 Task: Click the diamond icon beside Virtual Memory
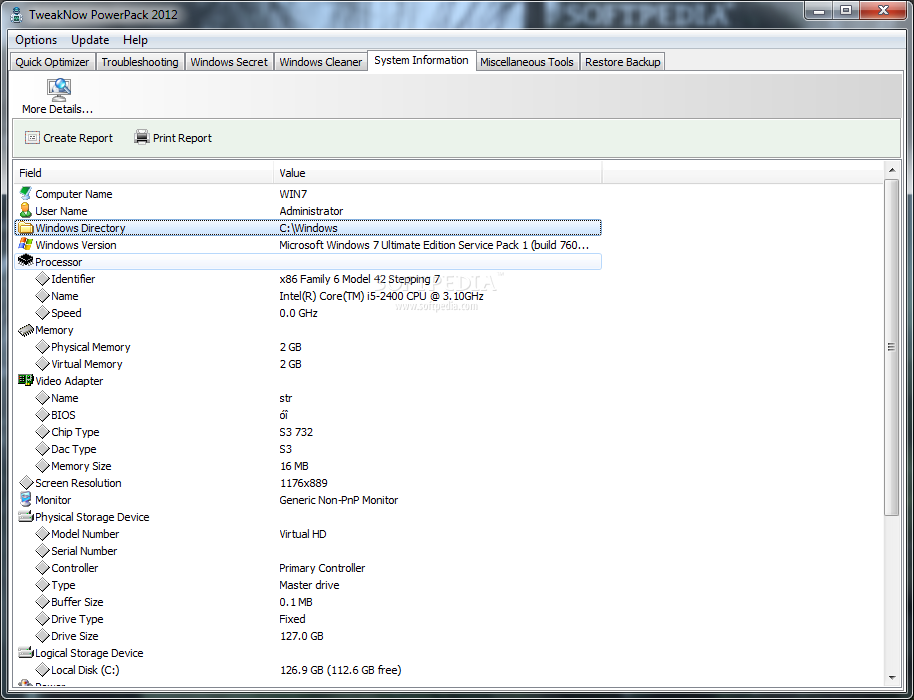tap(42, 364)
